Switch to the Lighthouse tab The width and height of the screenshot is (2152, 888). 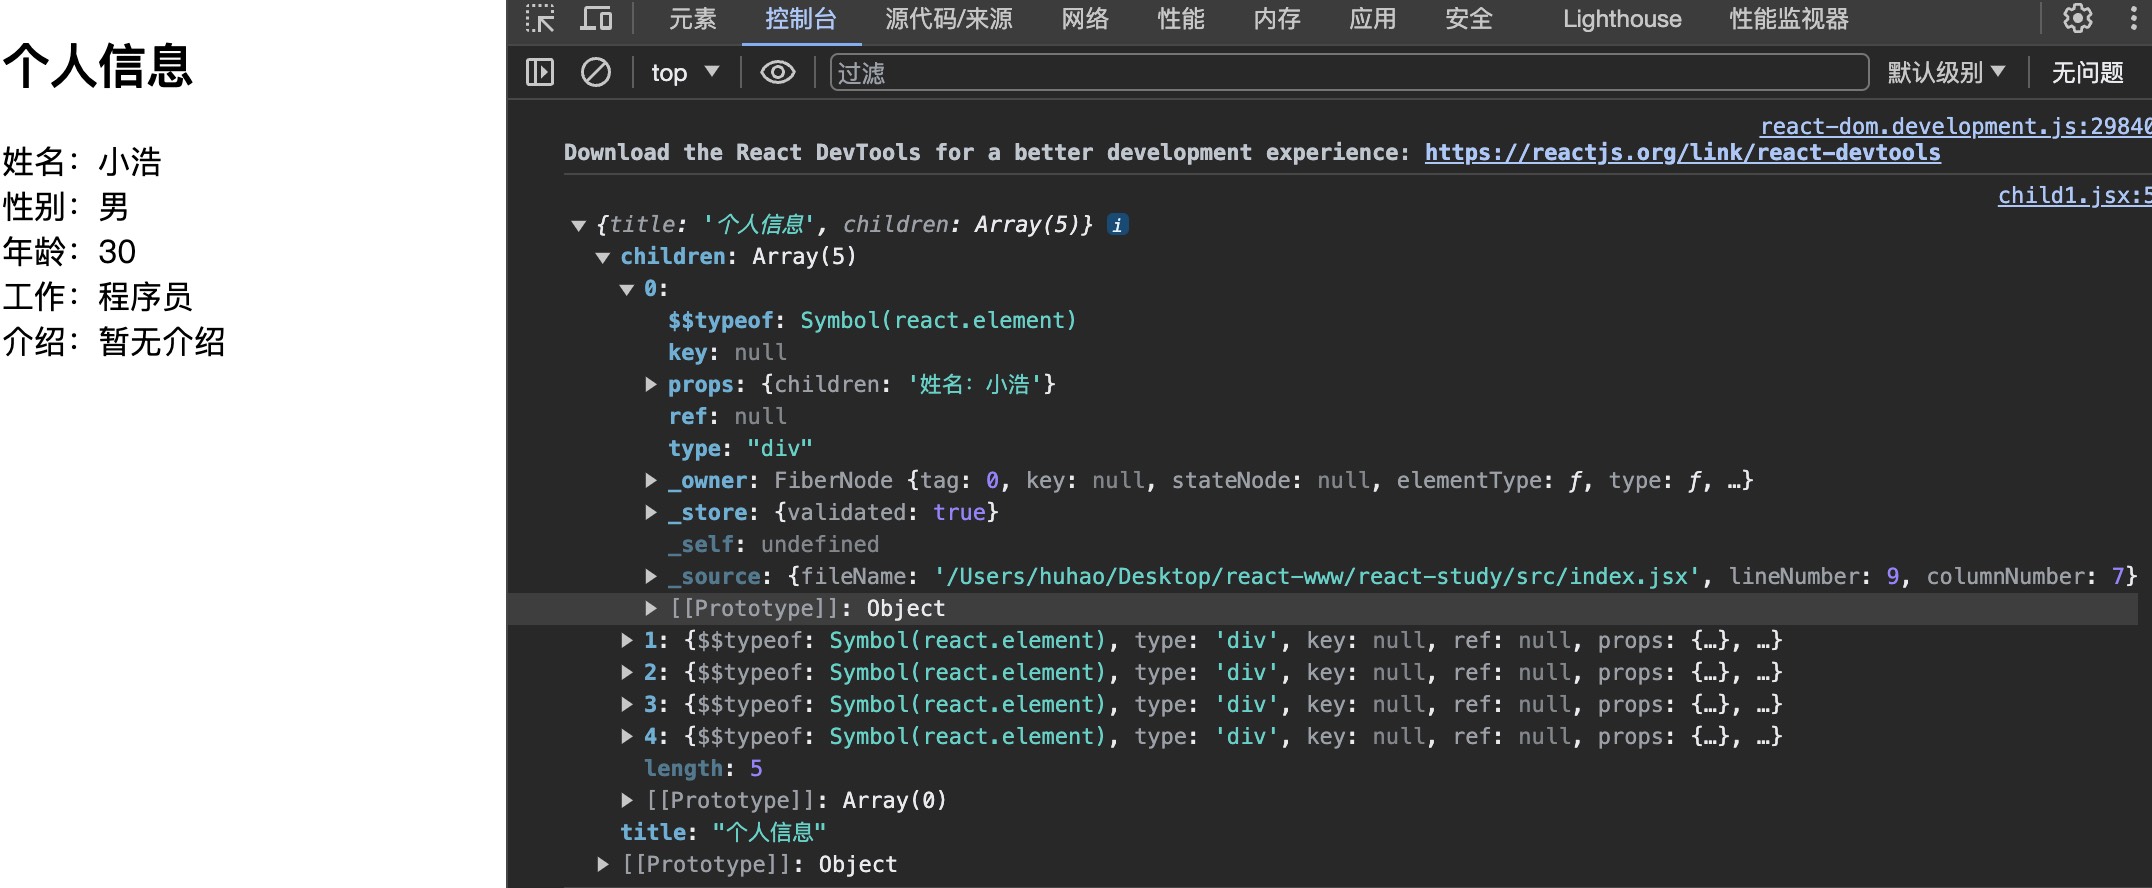(x=1622, y=19)
